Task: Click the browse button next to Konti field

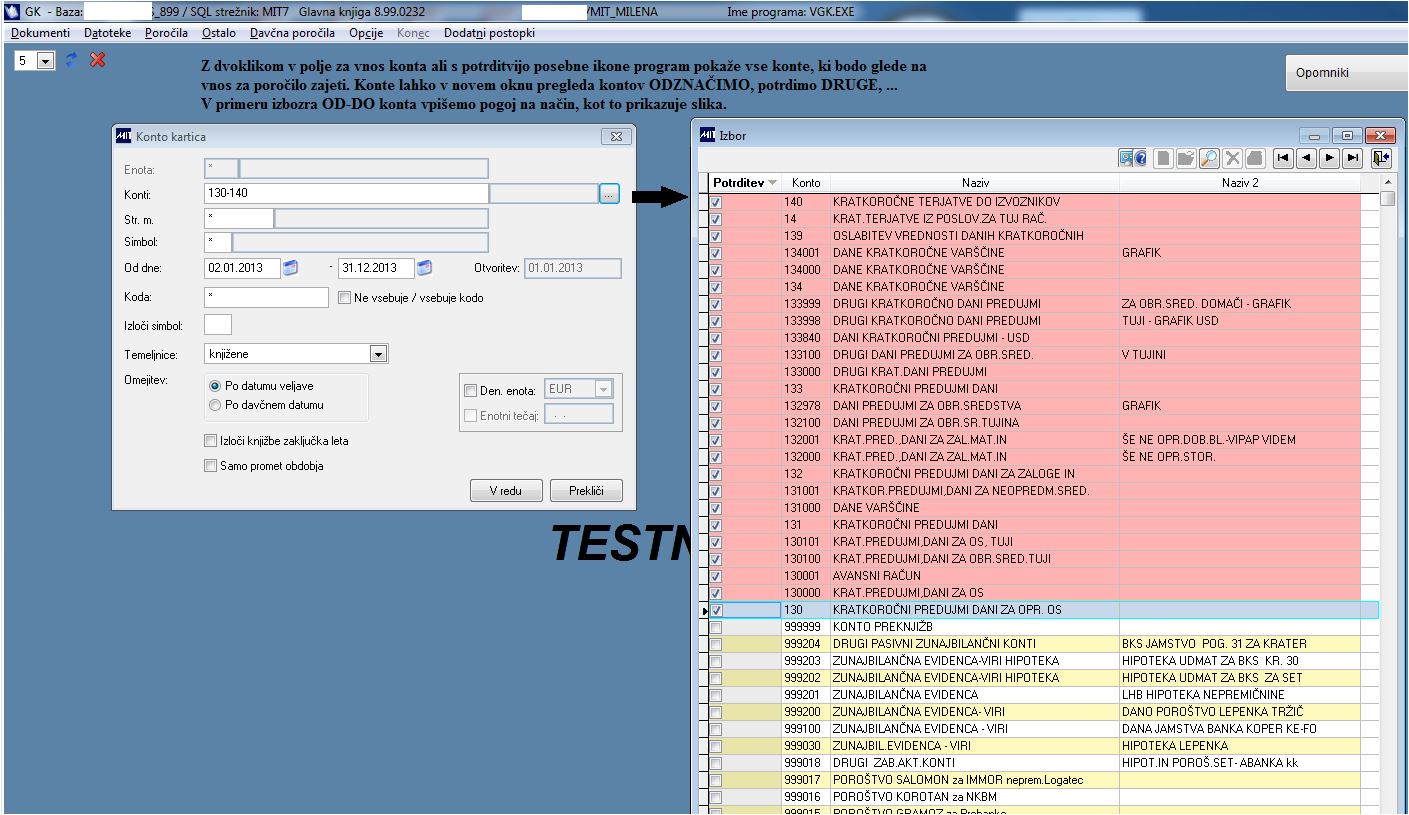Action: click(x=610, y=194)
